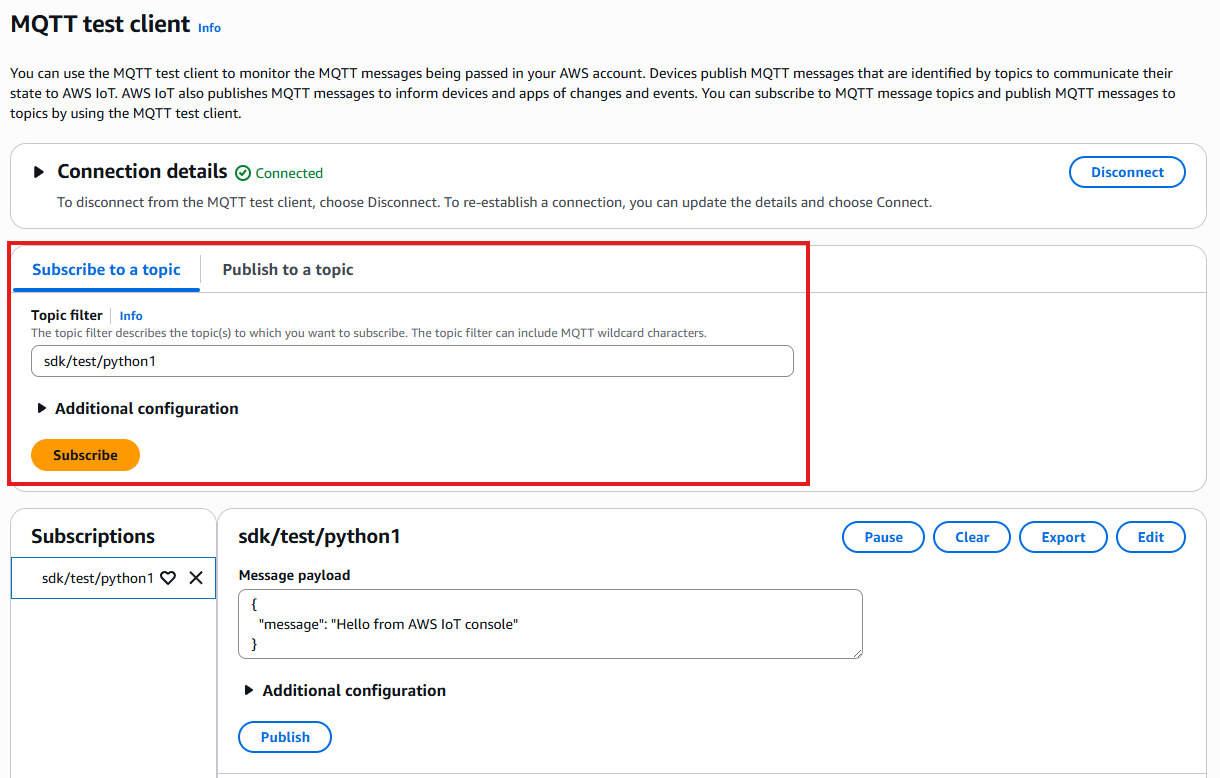Favorite the sdk/test/python1 subscription heart icon

coord(168,578)
